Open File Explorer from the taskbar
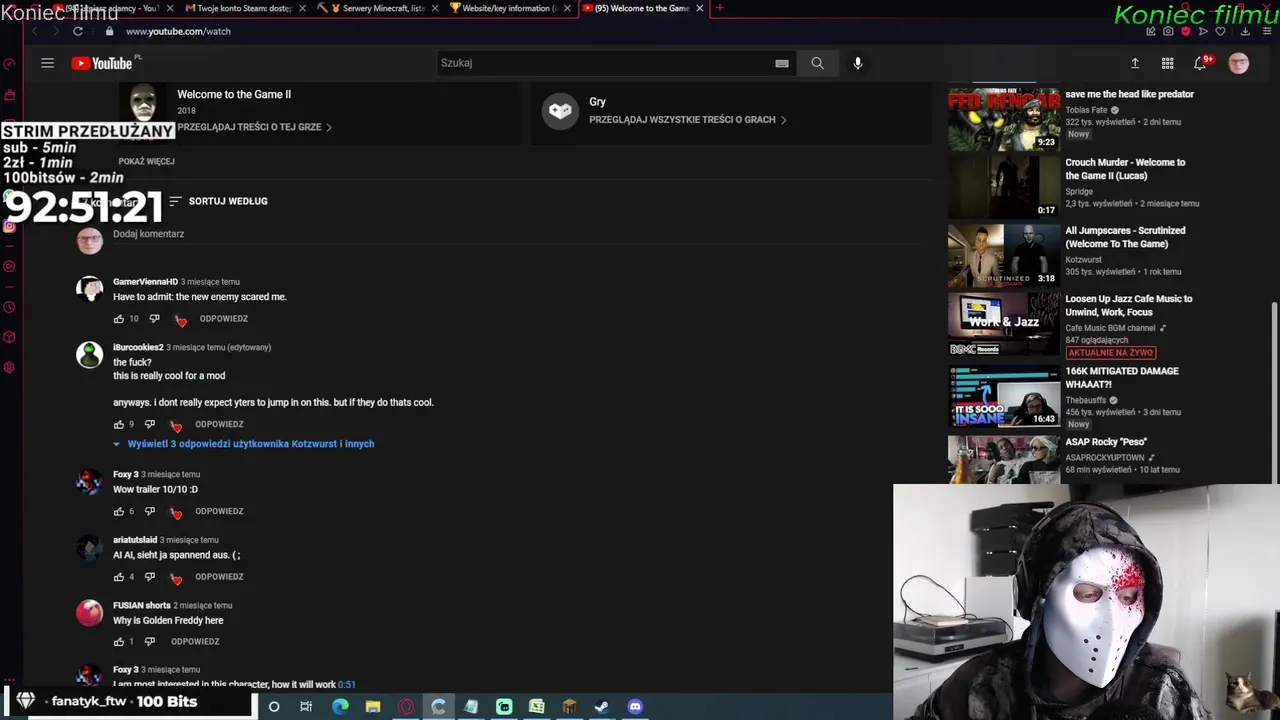 tap(373, 707)
